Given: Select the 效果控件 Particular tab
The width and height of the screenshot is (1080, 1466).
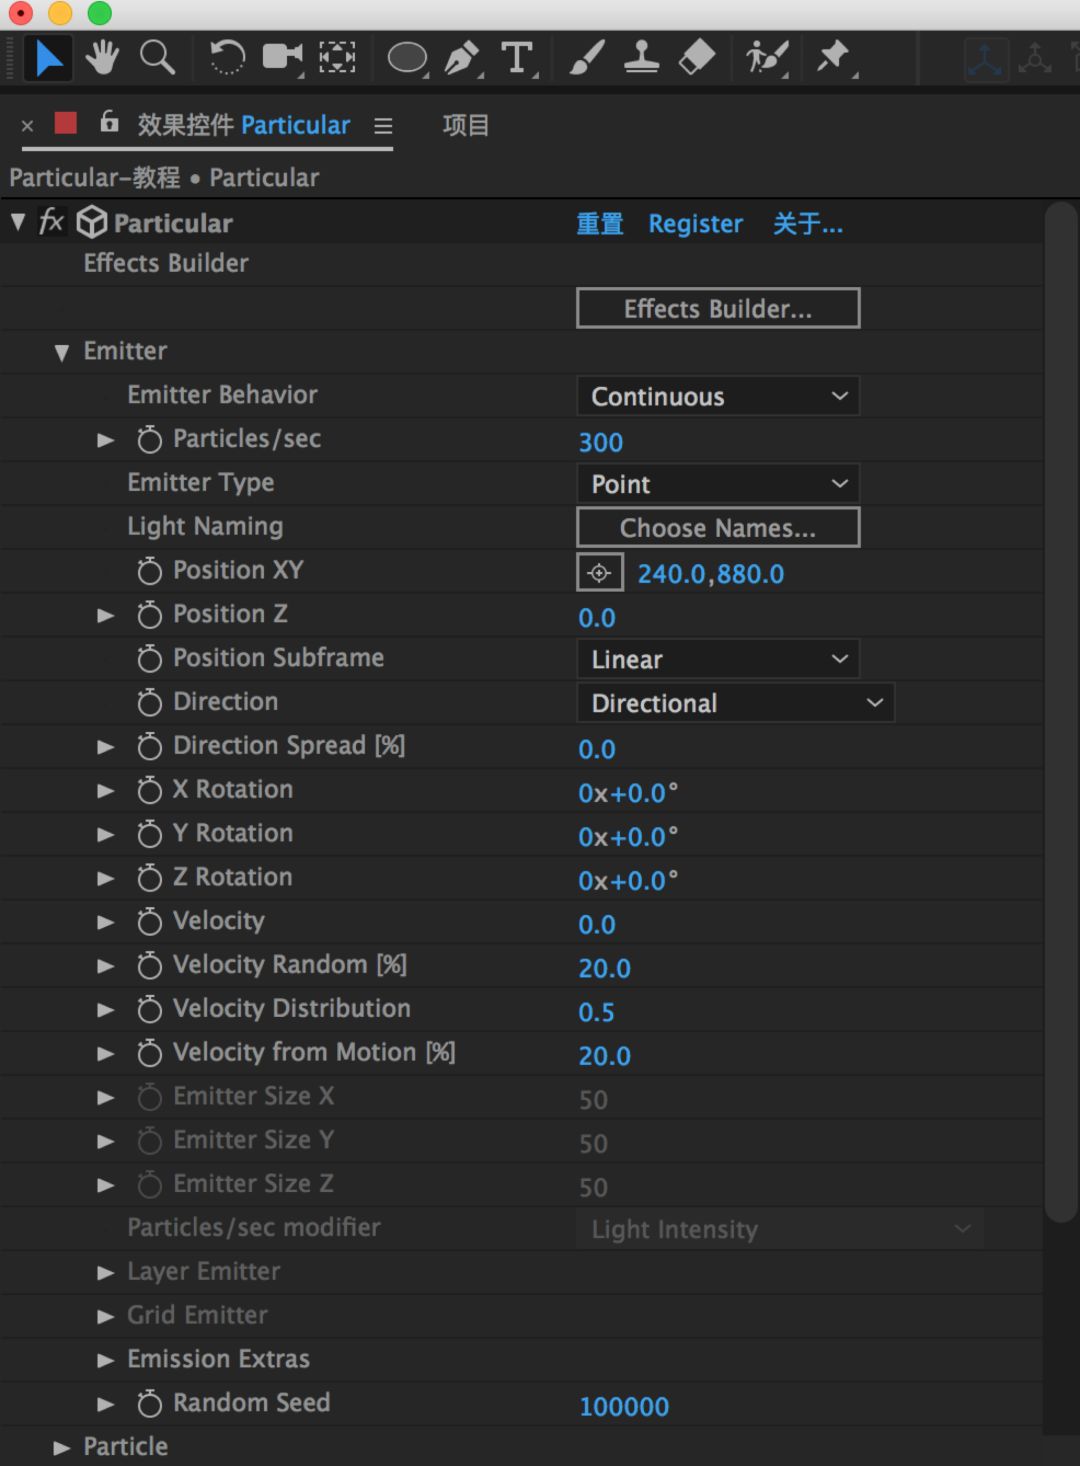Looking at the screenshot, I should click(x=244, y=125).
